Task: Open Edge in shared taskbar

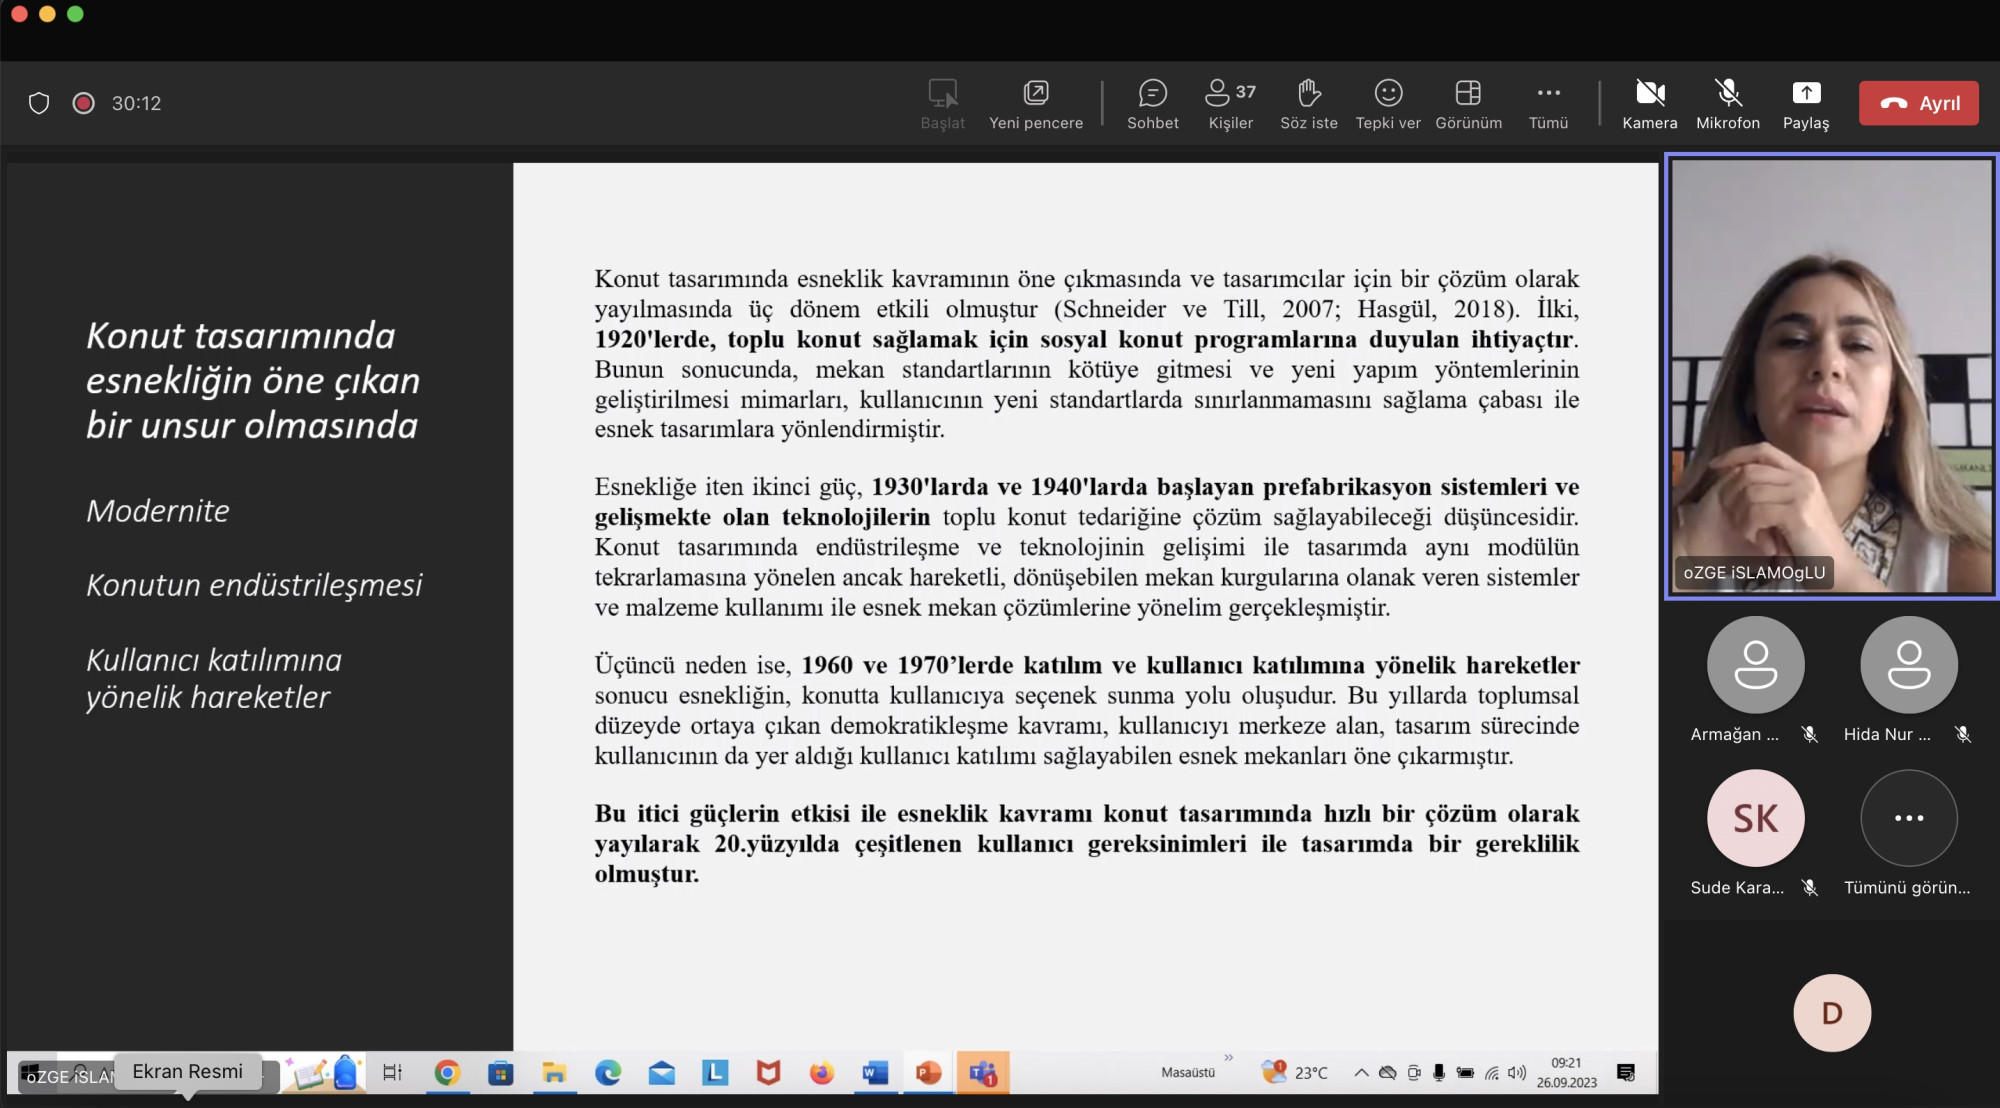Action: click(x=608, y=1073)
